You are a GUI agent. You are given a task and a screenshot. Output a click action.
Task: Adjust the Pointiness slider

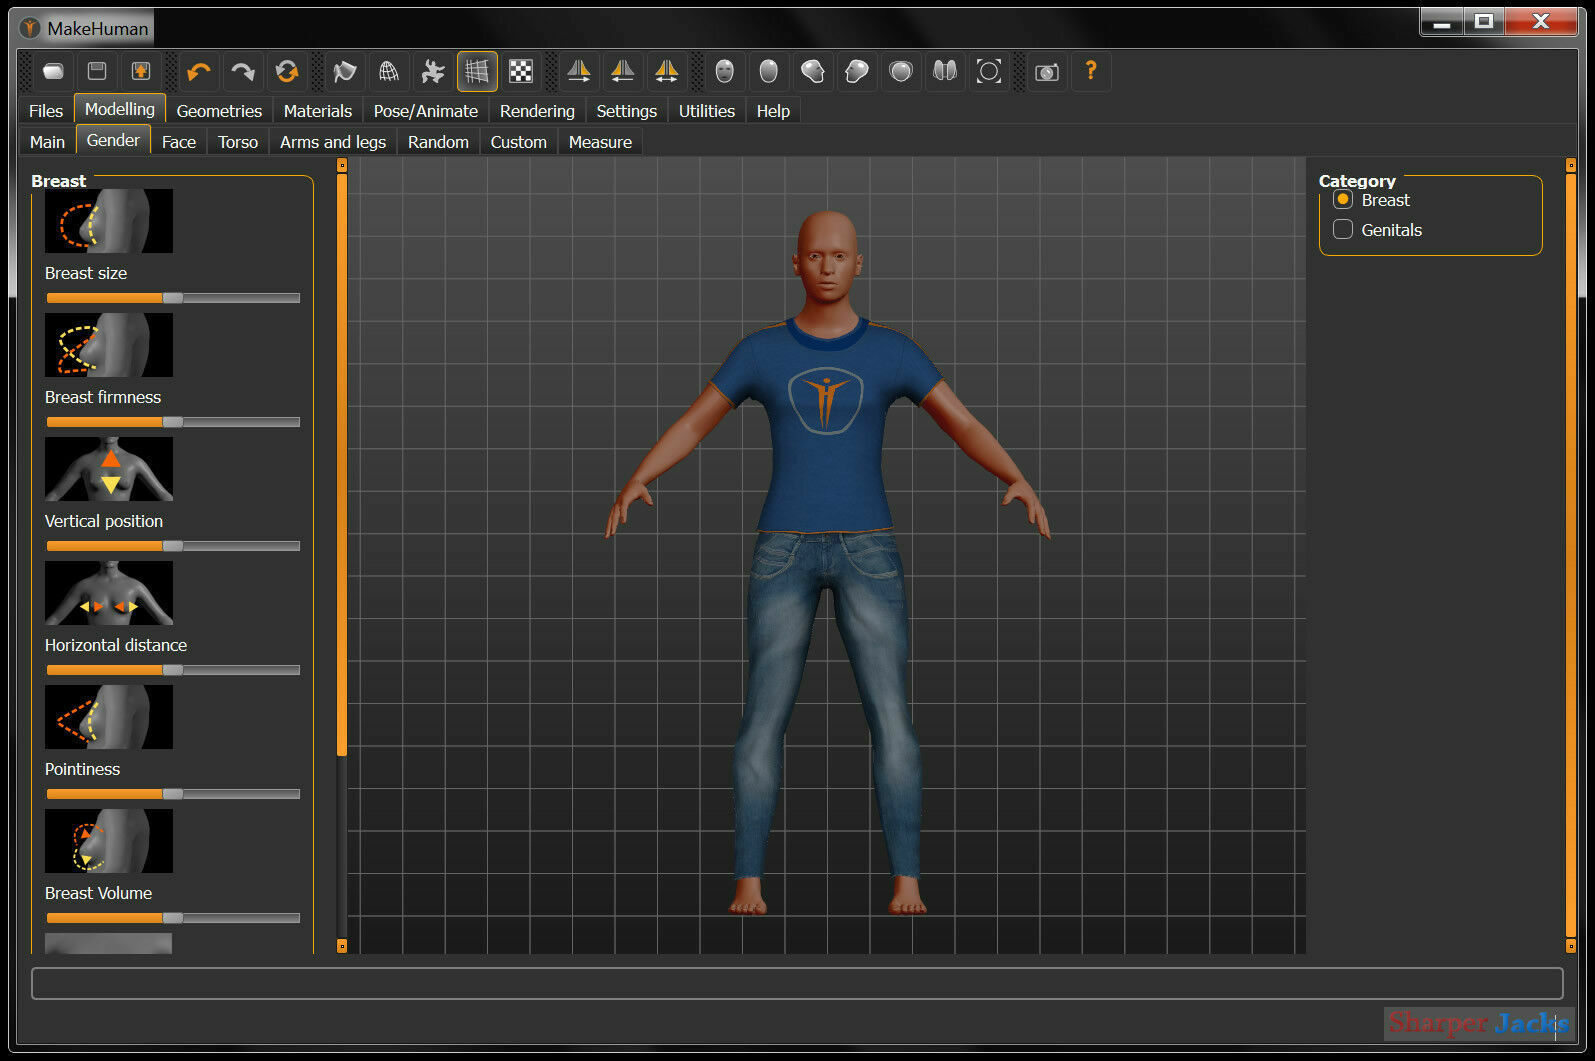pos(173,794)
